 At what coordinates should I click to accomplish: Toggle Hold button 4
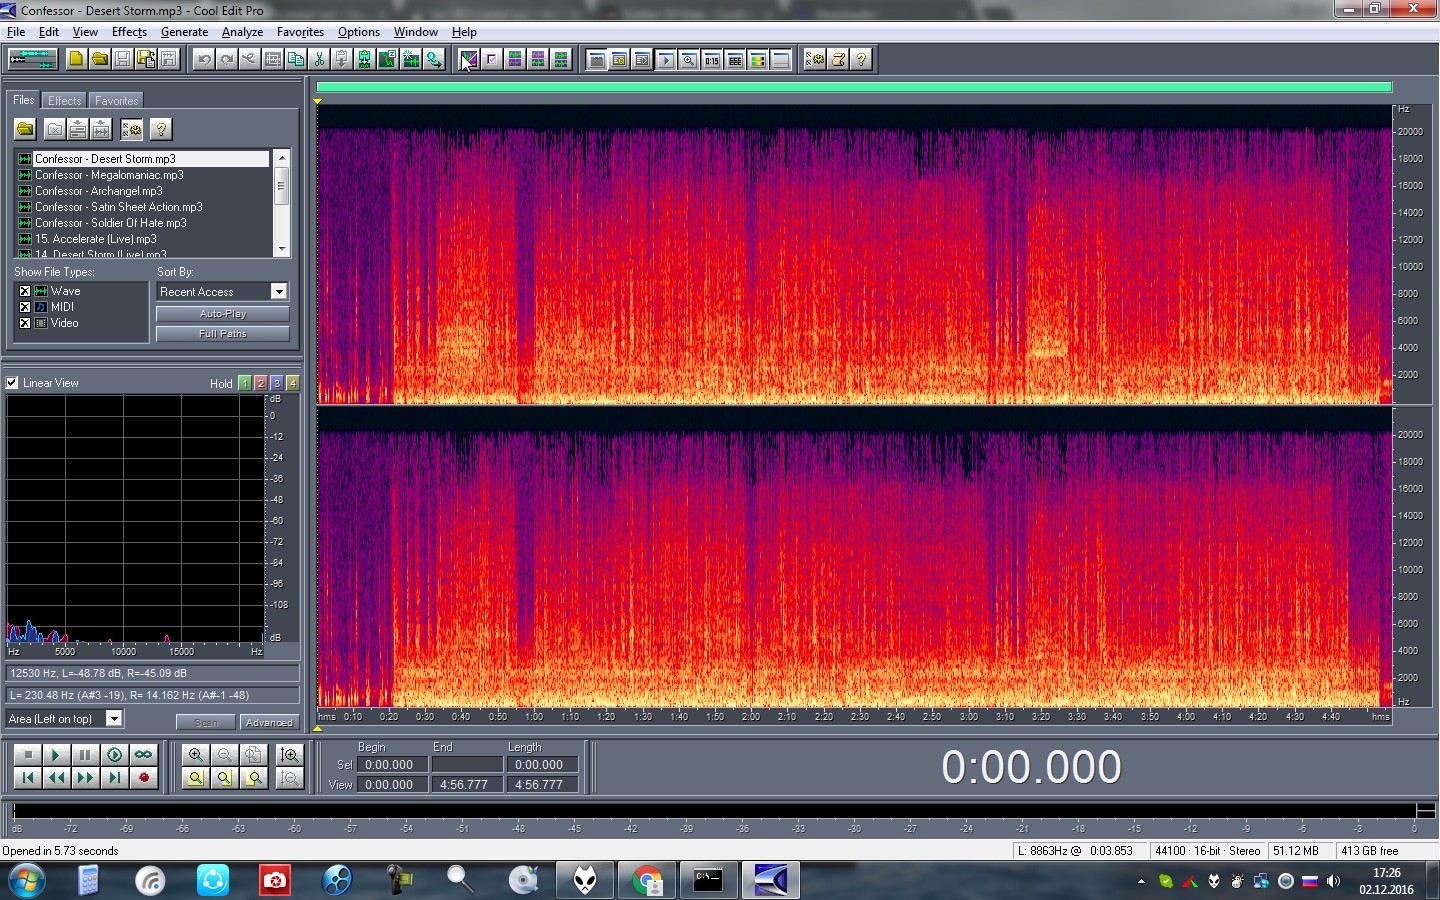click(x=293, y=383)
